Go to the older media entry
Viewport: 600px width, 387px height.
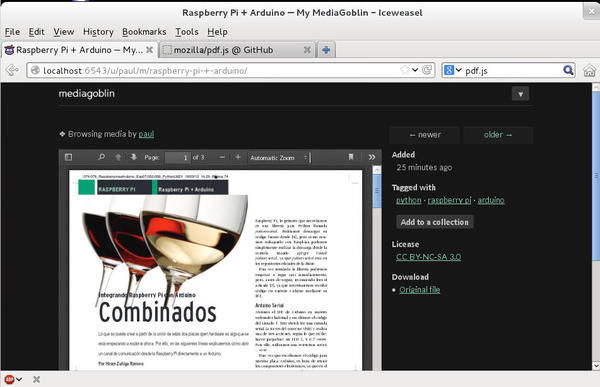tap(497, 135)
